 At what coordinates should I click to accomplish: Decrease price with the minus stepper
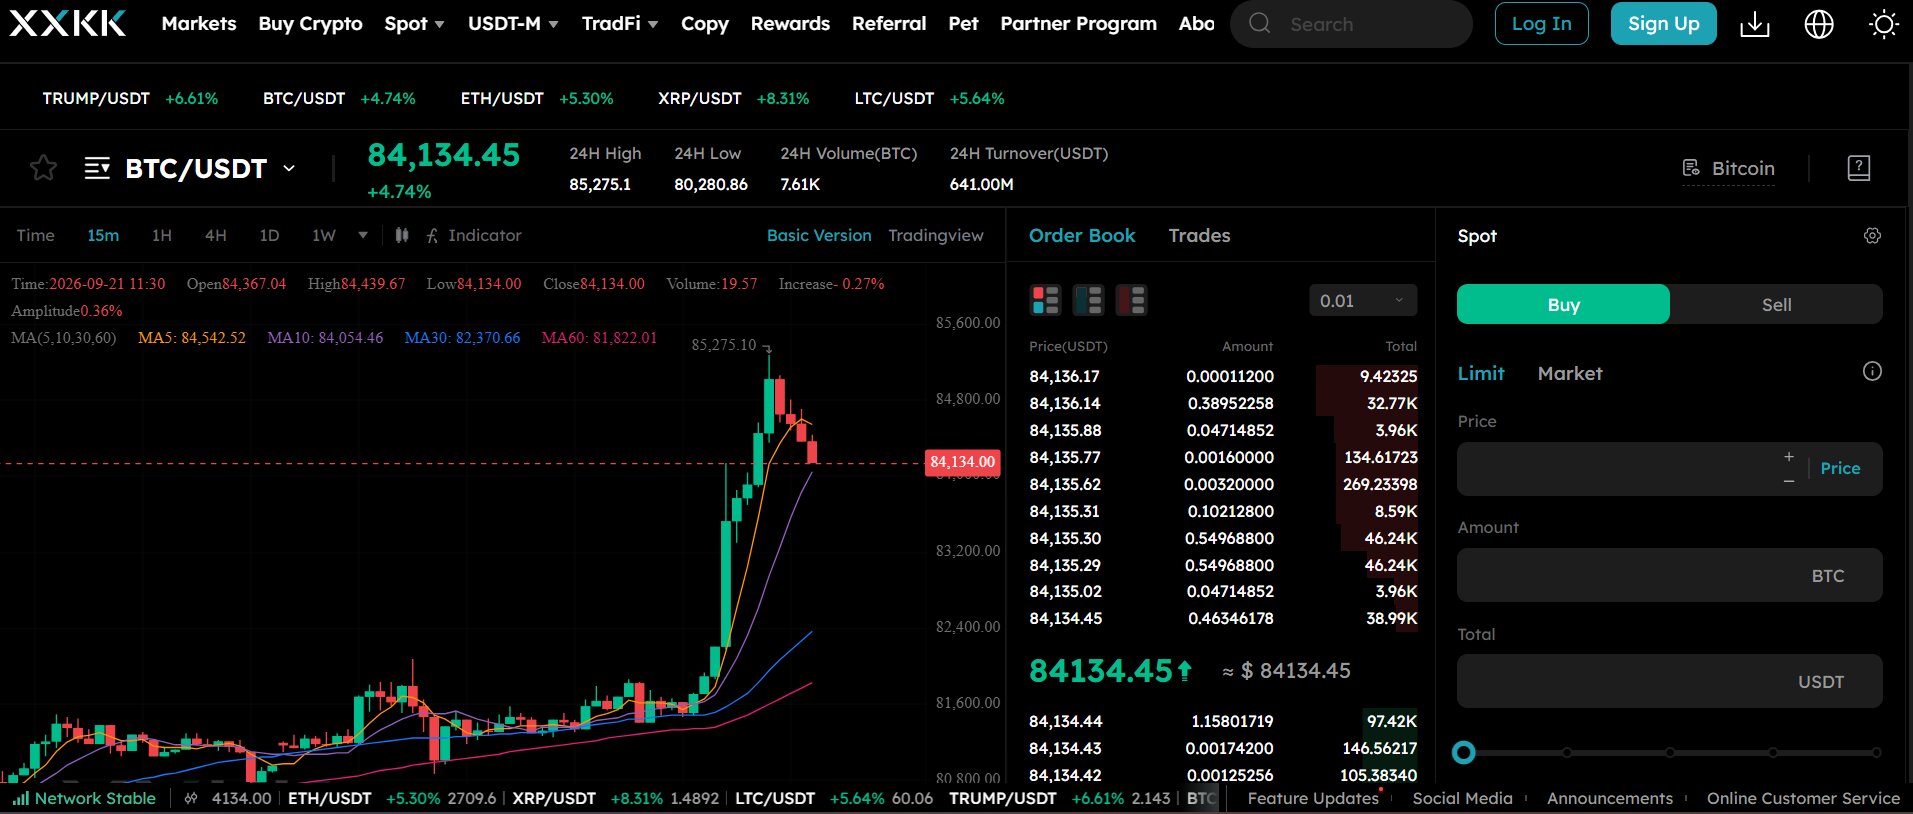point(1789,482)
